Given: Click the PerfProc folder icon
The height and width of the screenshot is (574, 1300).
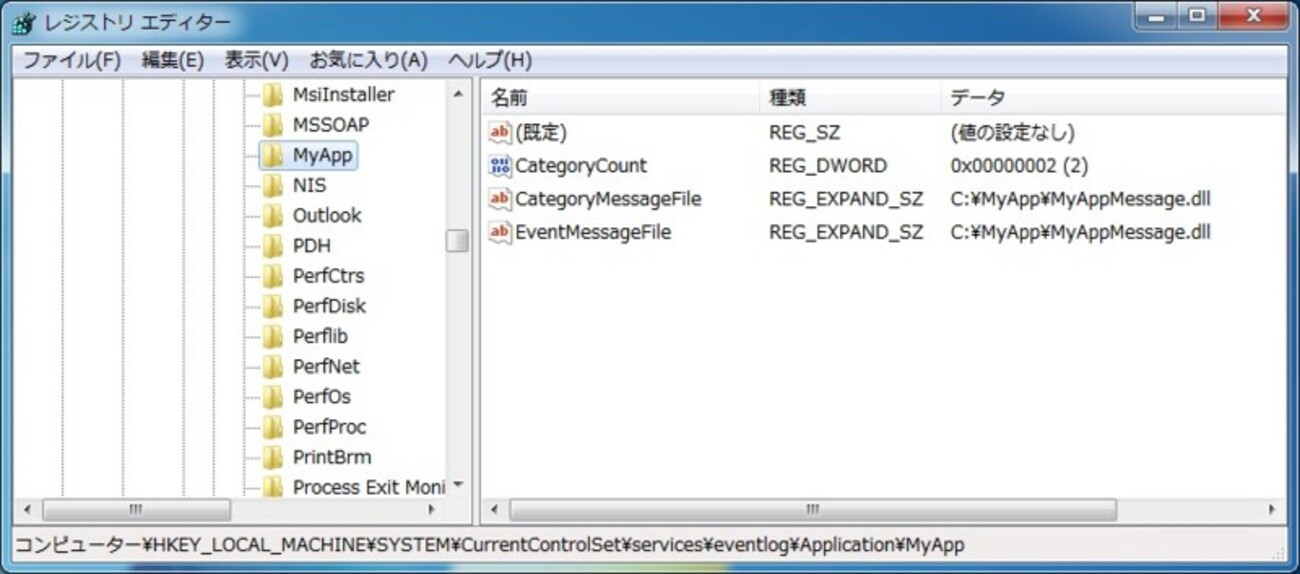Looking at the screenshot, I should point(272,427).
